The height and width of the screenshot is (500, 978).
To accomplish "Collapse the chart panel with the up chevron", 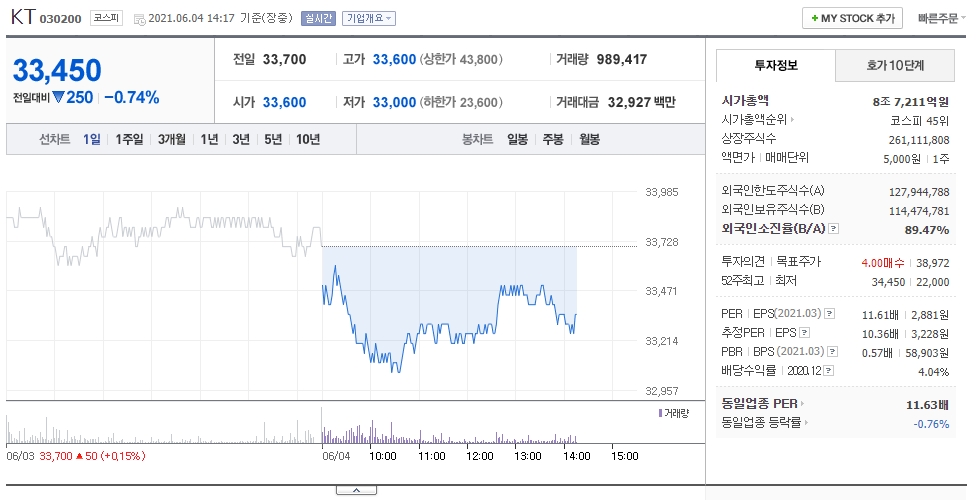I will point(356,490).
